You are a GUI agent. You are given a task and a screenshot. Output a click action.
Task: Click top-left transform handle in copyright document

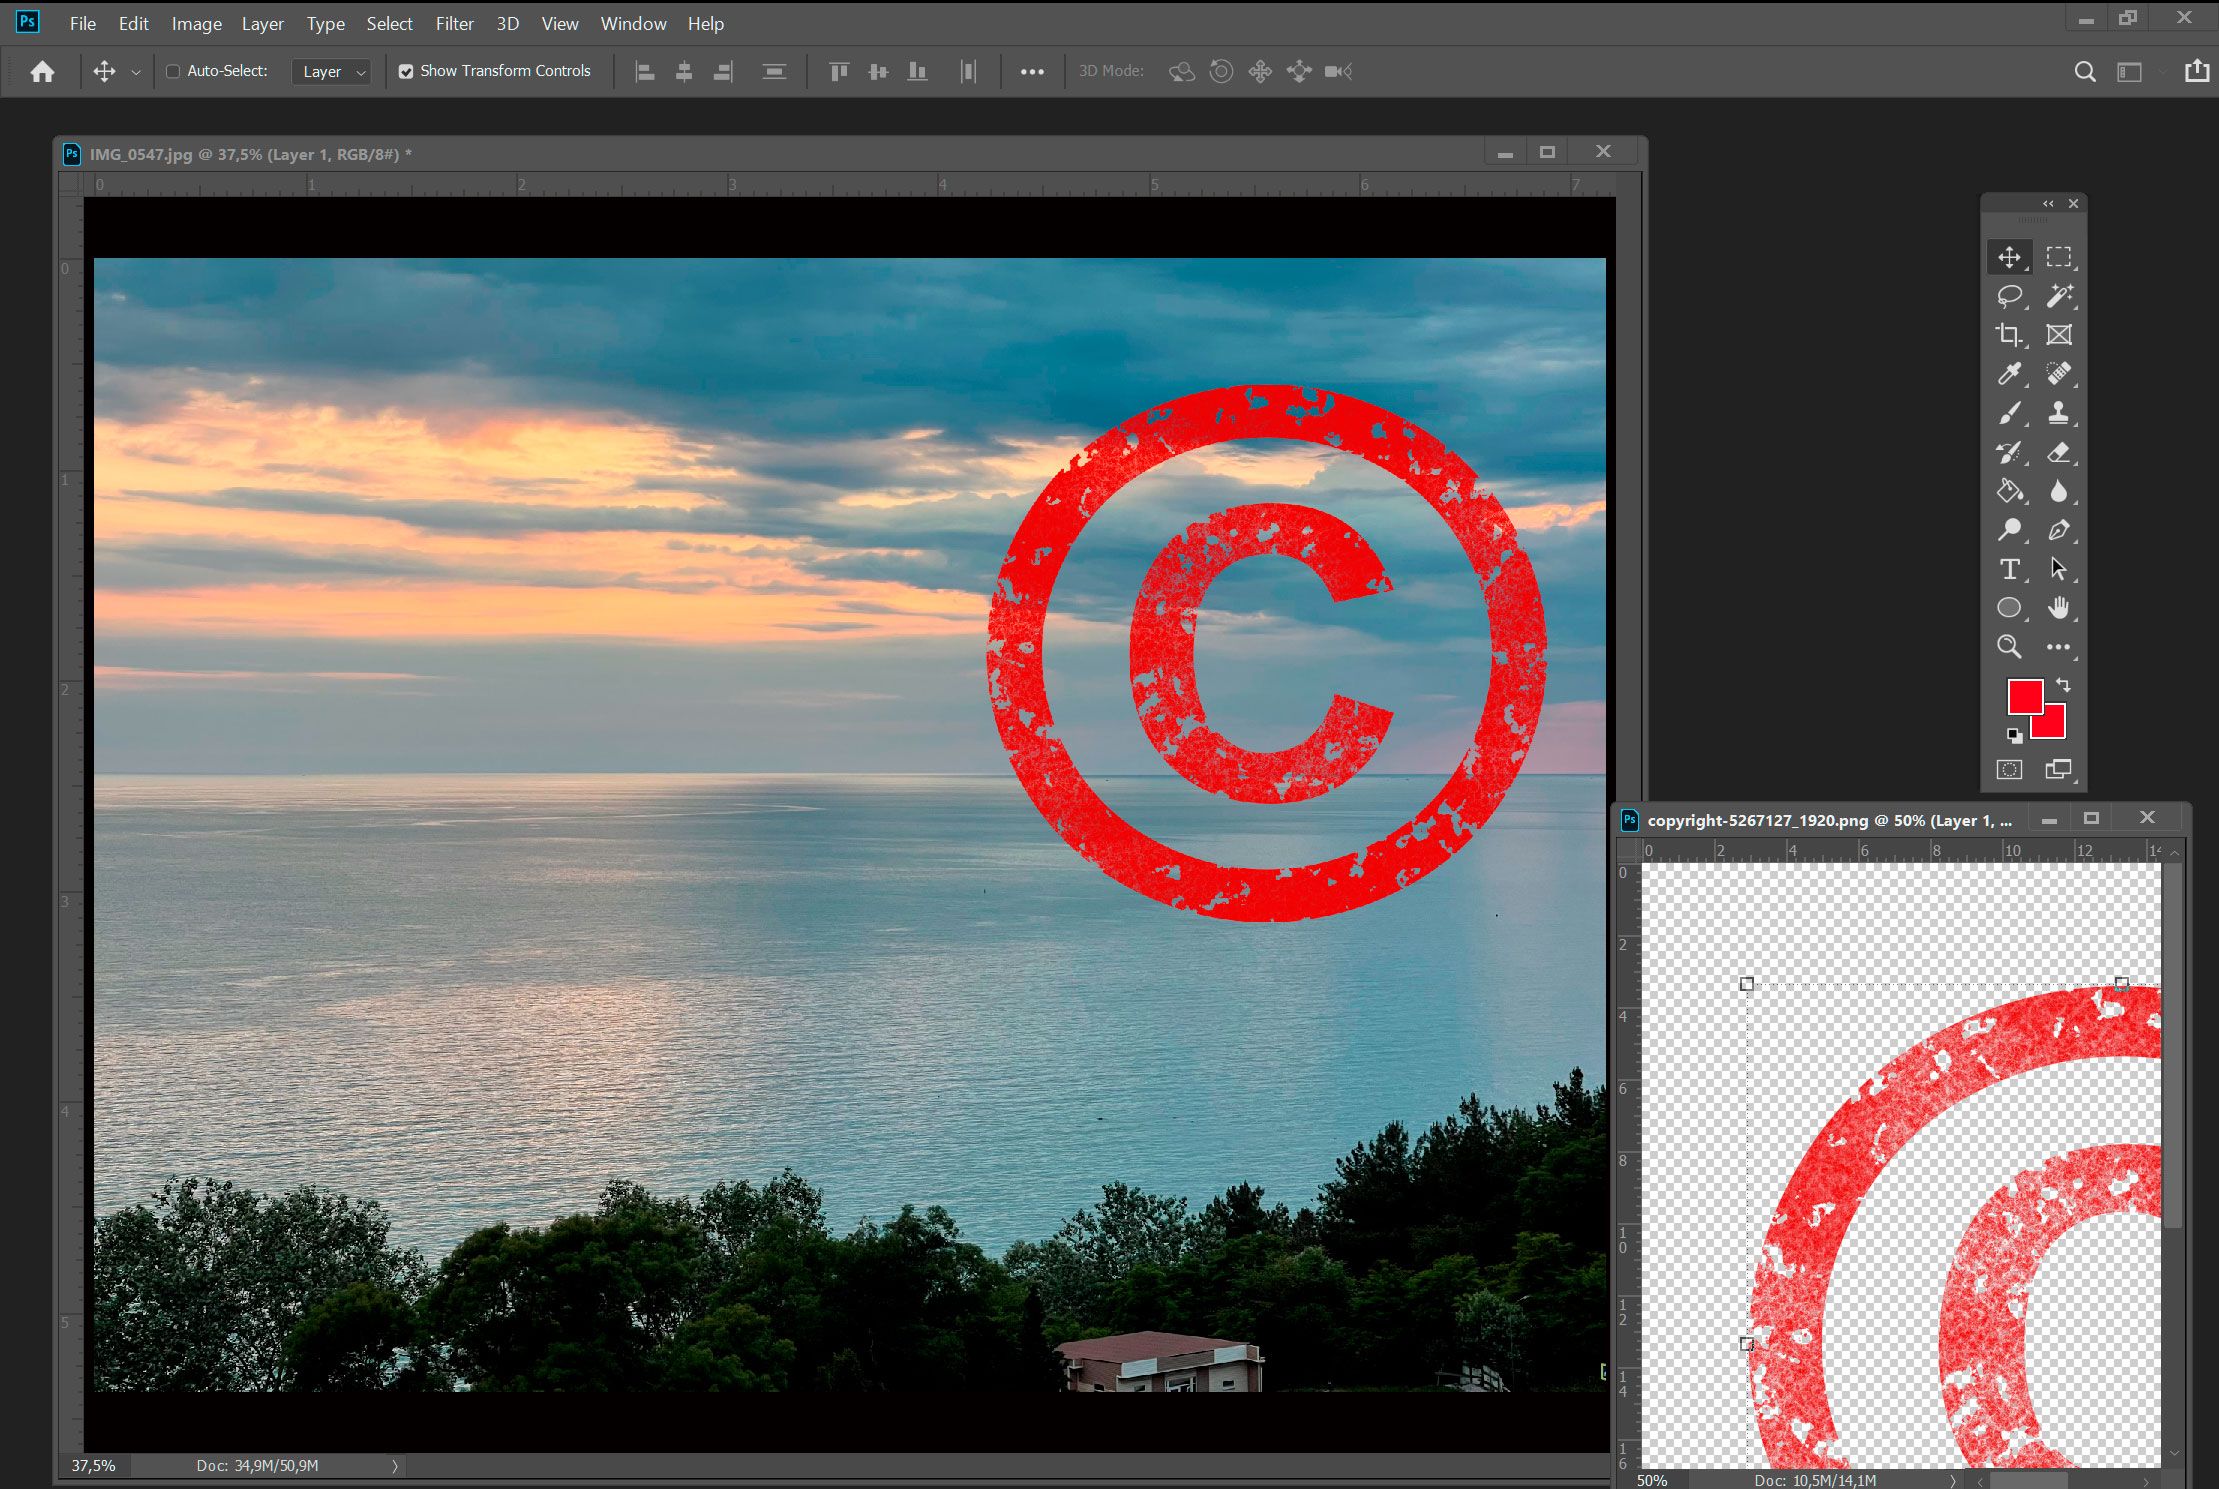(1747, 984)
